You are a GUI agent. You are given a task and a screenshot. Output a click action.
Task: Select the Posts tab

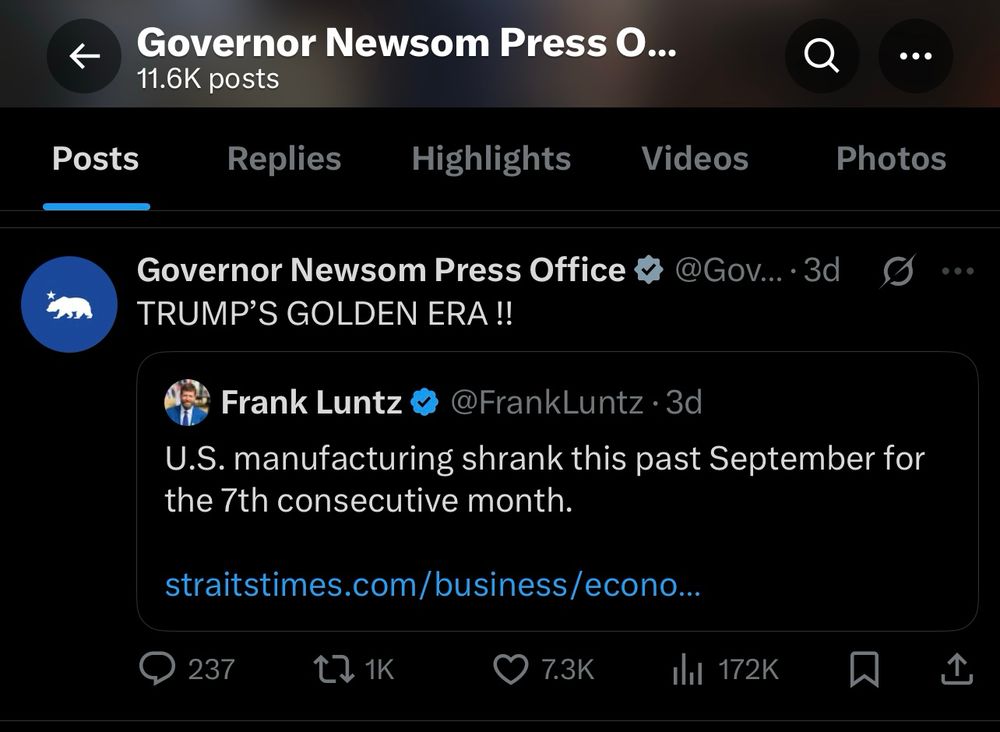coord(96,159)
